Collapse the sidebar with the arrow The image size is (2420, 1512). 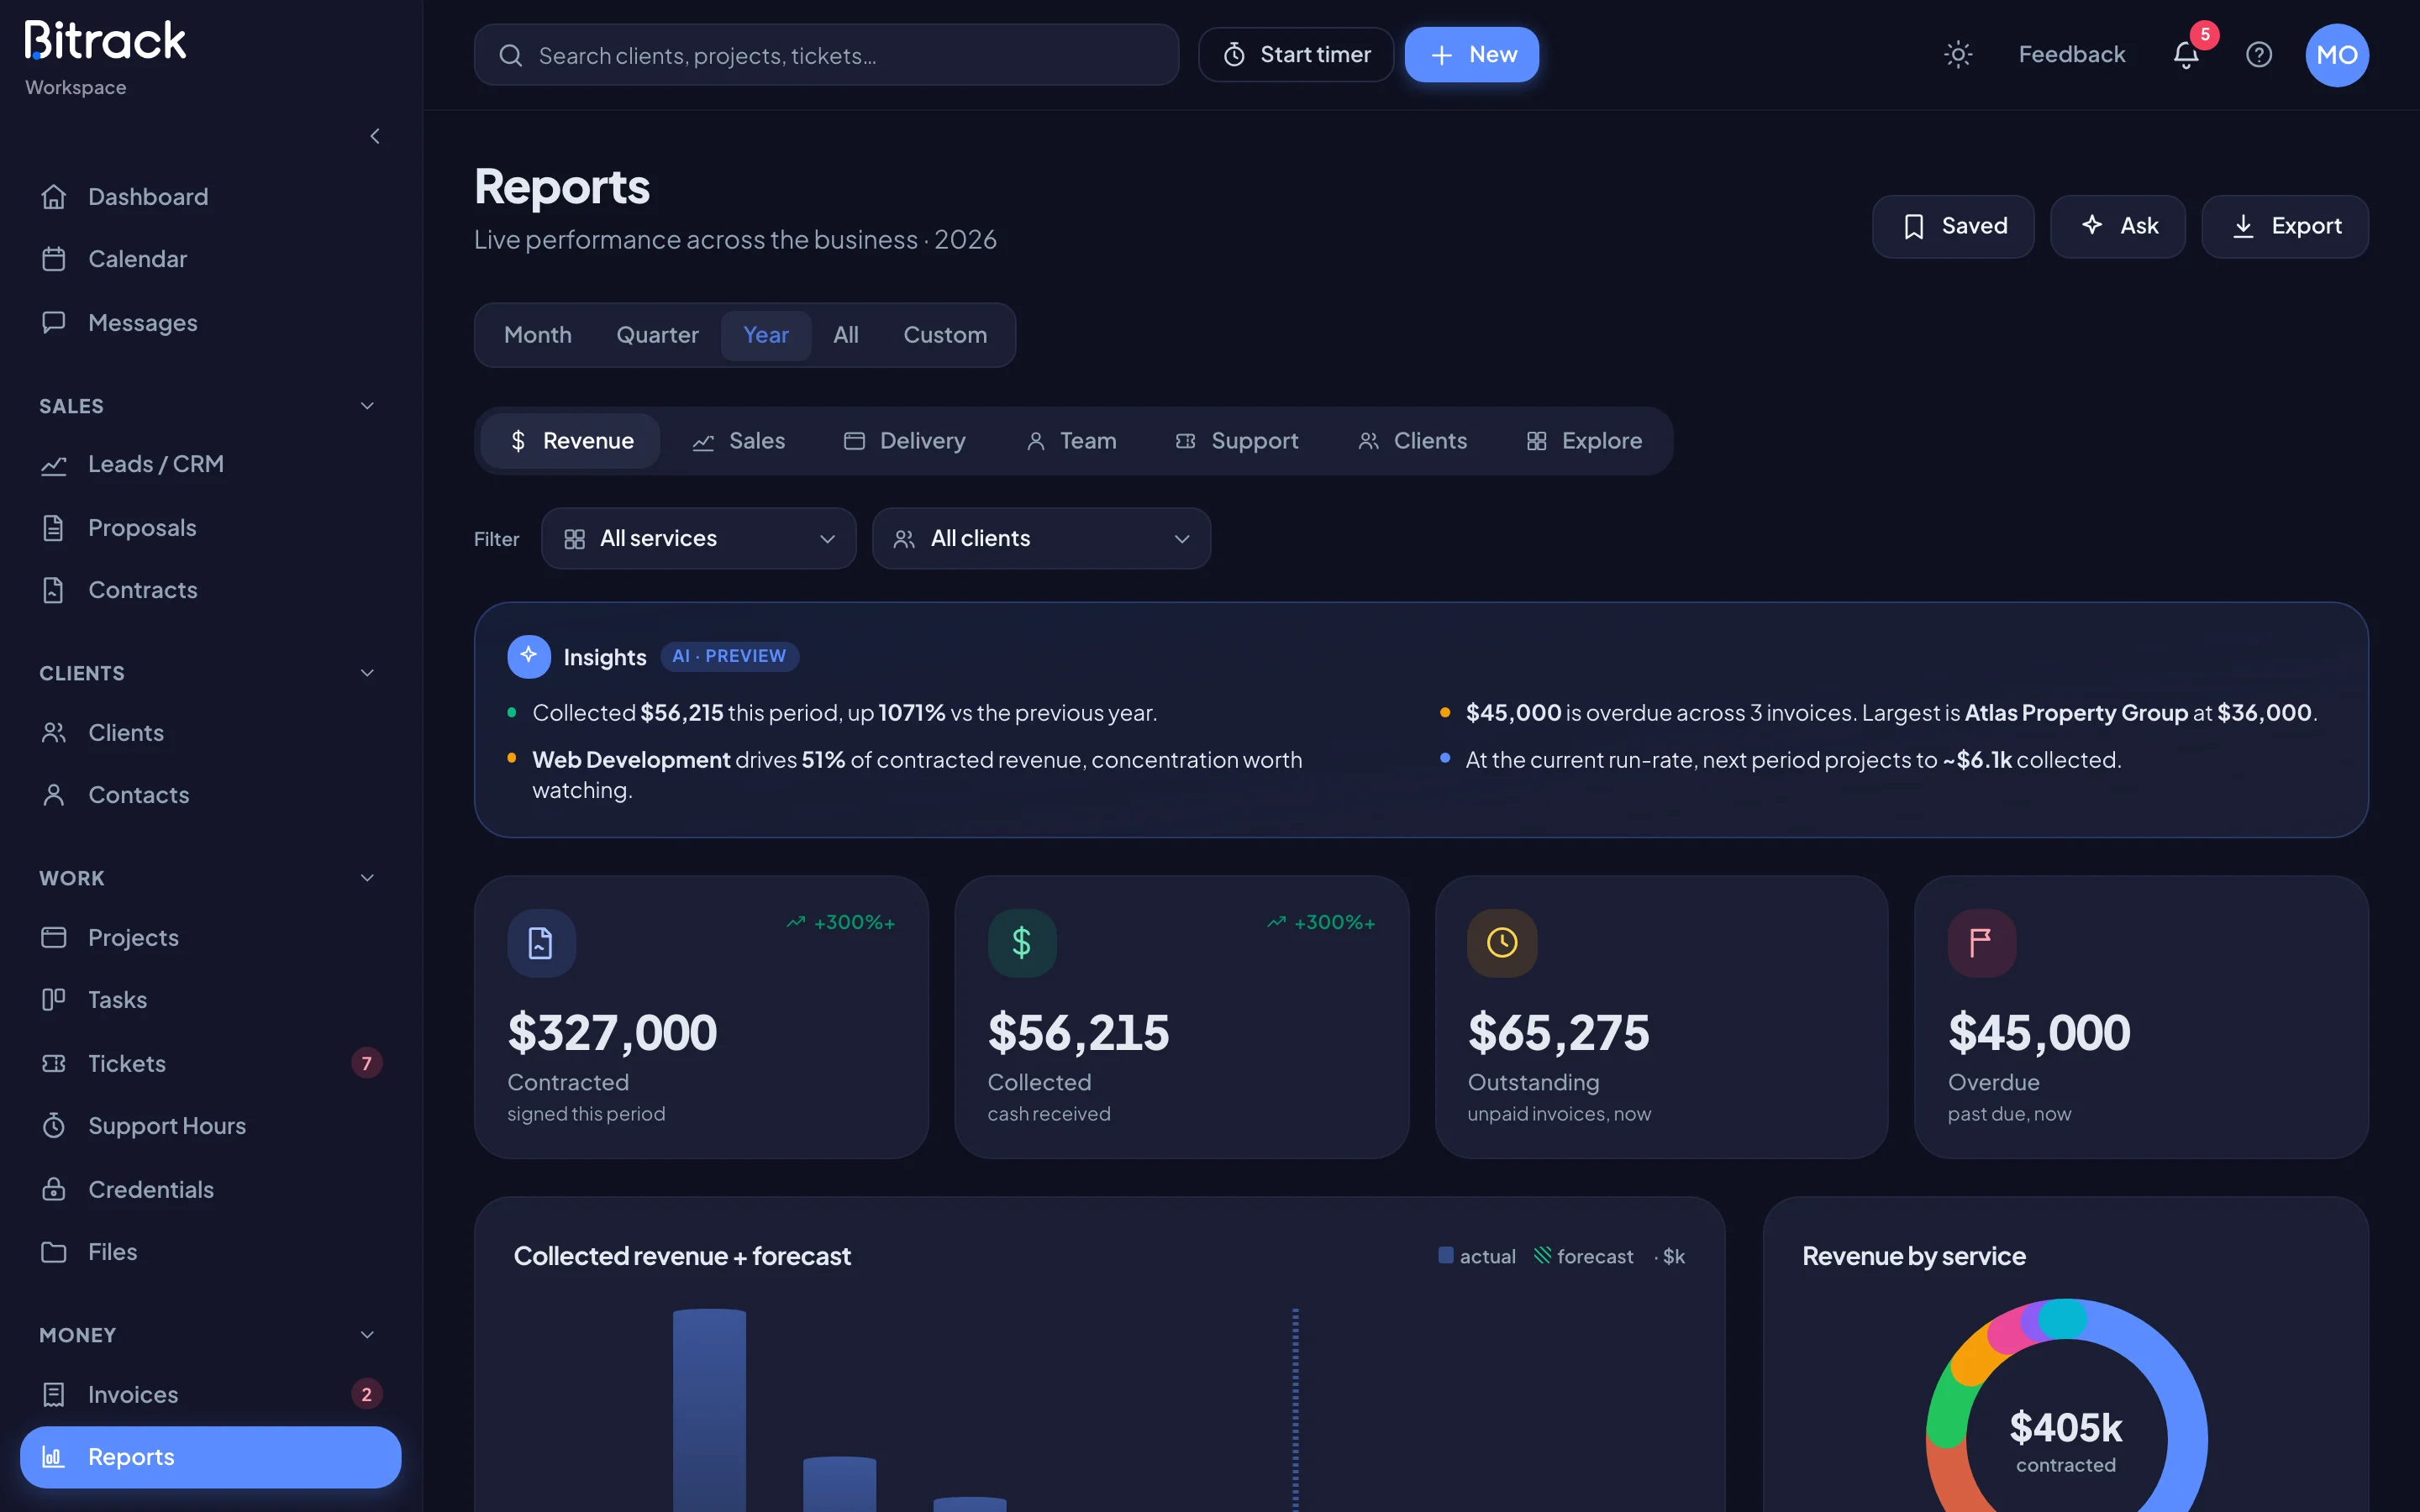(375, 136)
